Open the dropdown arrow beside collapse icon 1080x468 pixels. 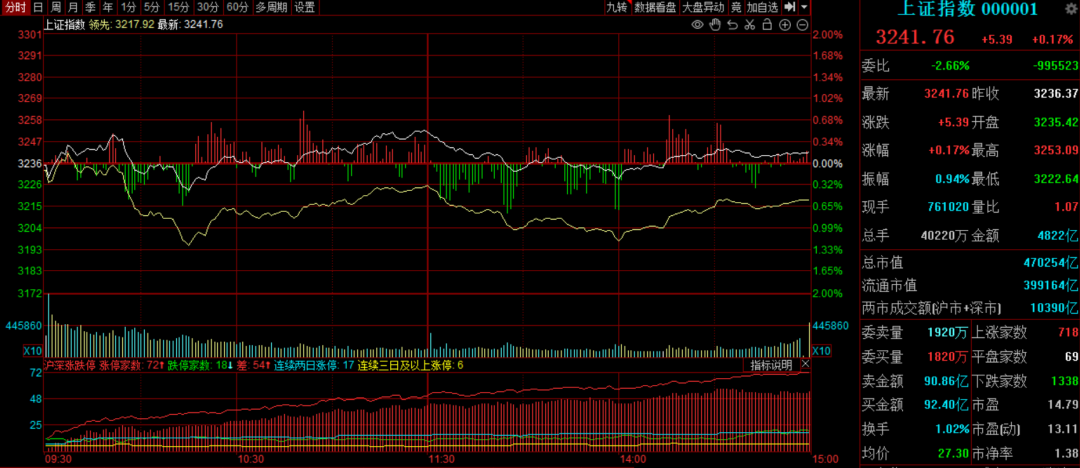tap(804, 8)
